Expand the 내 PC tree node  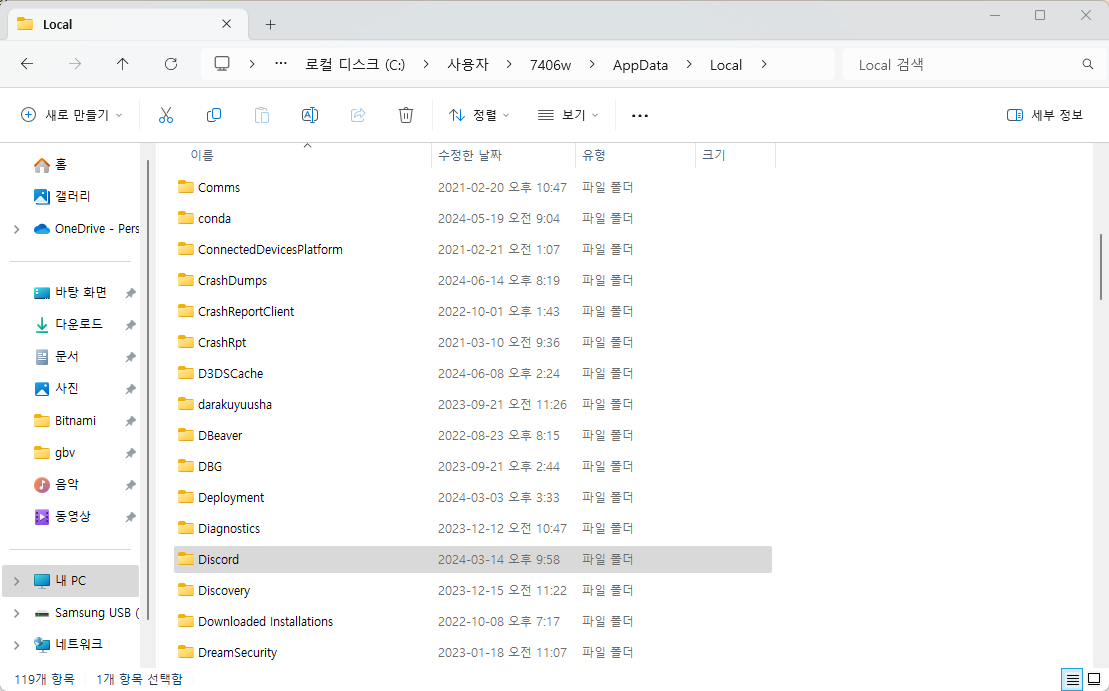(x=16, y=581)
